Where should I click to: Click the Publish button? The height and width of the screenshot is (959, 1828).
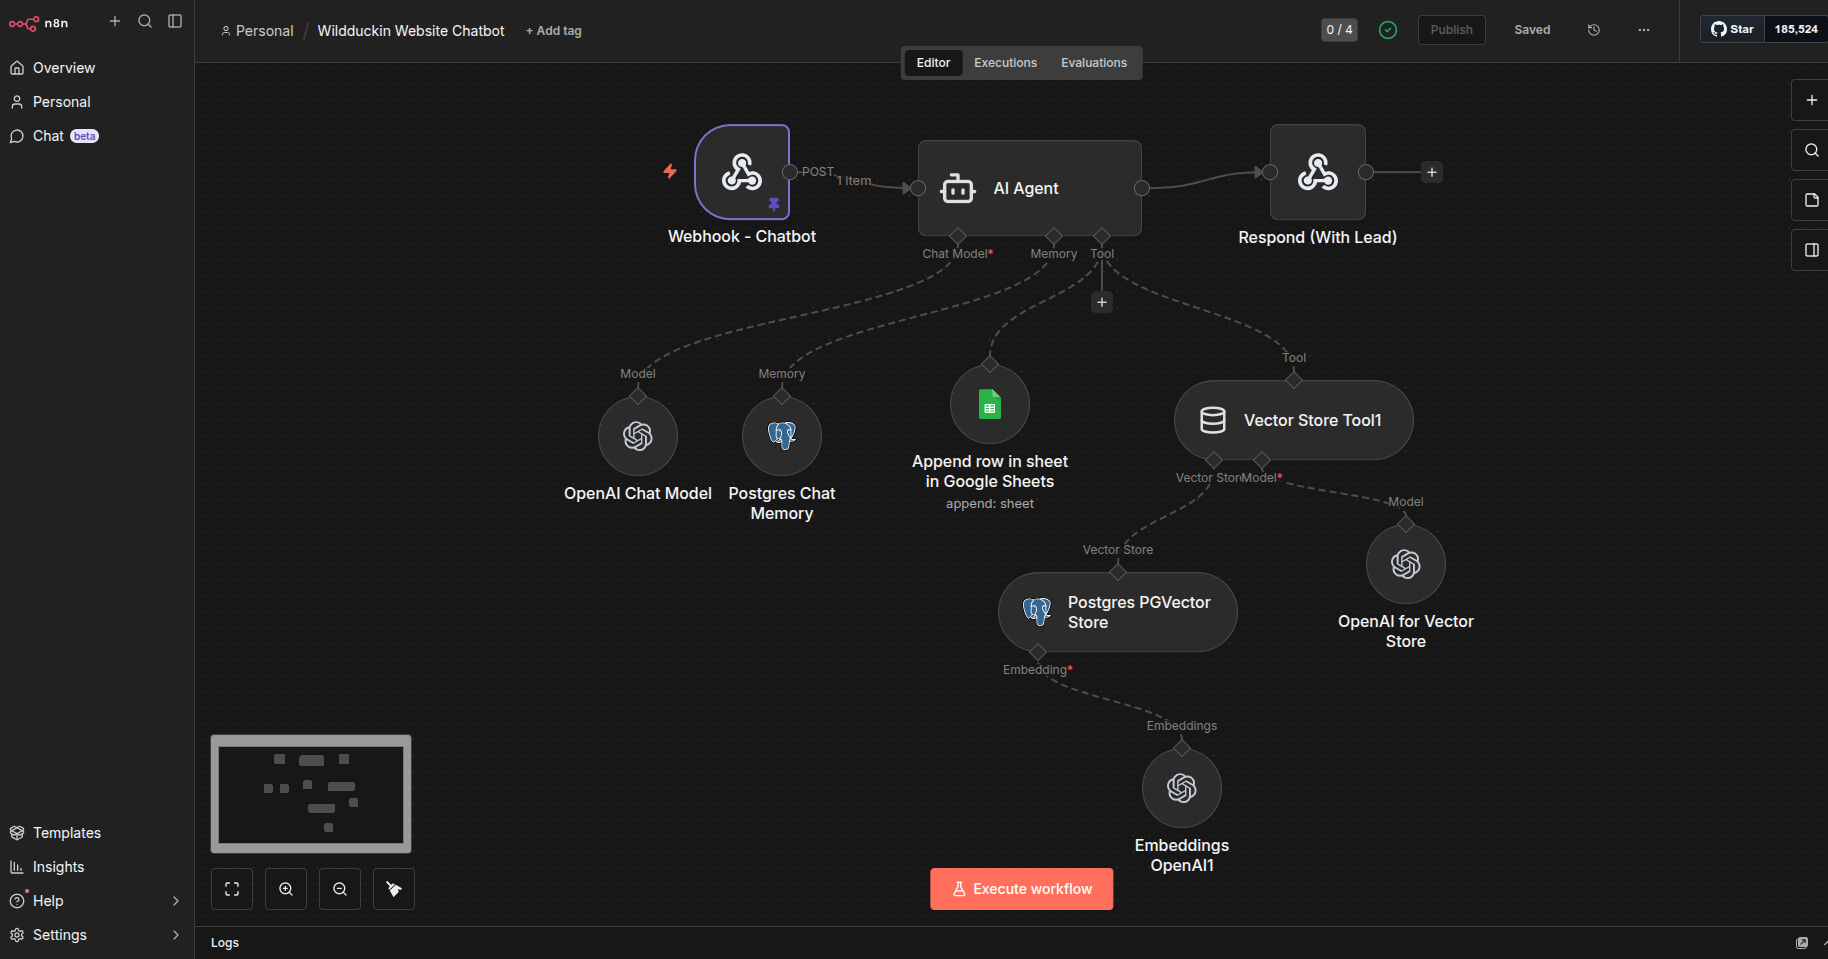click(x=1451, y=30)
